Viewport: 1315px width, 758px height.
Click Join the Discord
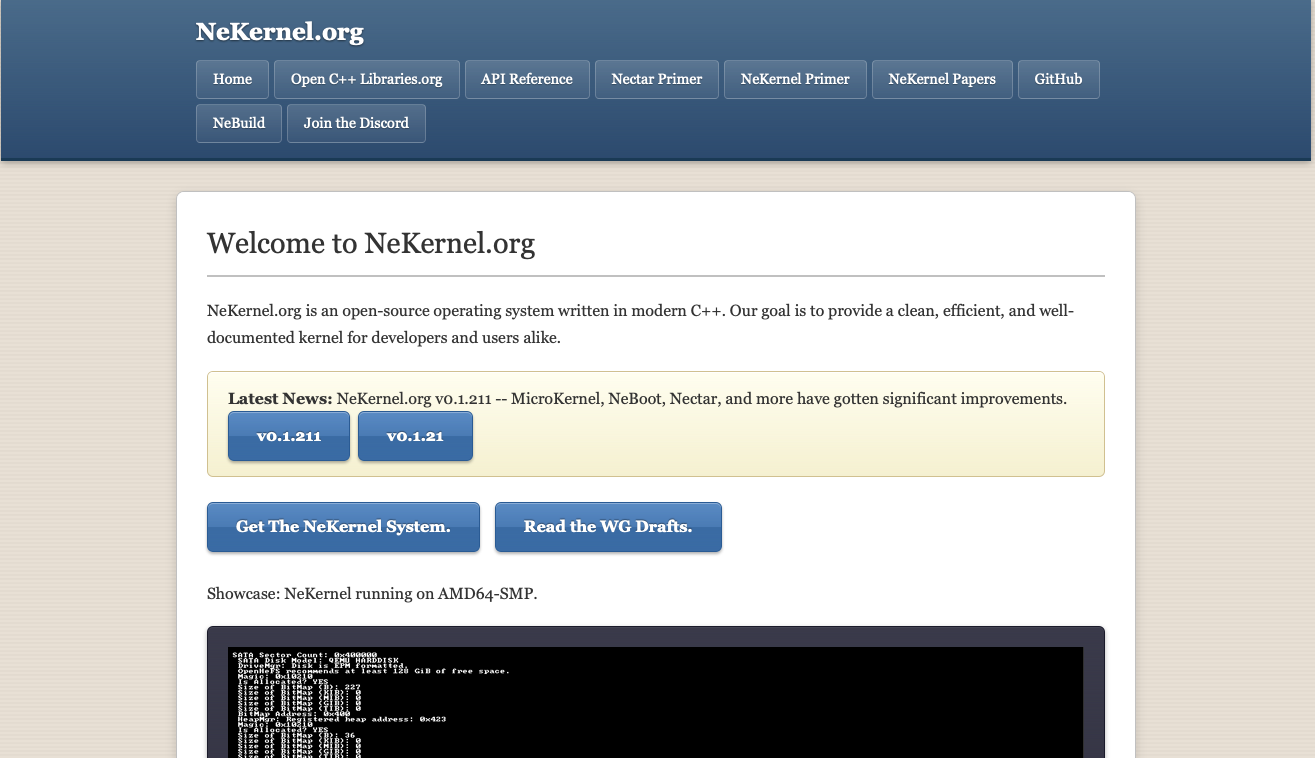(x=356, y=123)
